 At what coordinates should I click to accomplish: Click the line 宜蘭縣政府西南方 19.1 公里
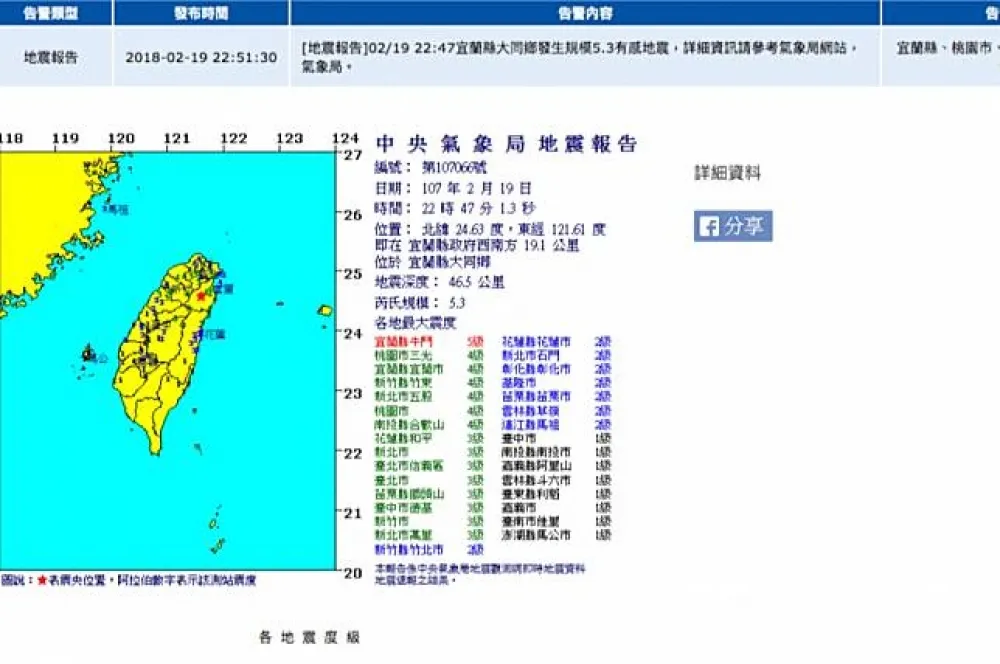point(477,246)
